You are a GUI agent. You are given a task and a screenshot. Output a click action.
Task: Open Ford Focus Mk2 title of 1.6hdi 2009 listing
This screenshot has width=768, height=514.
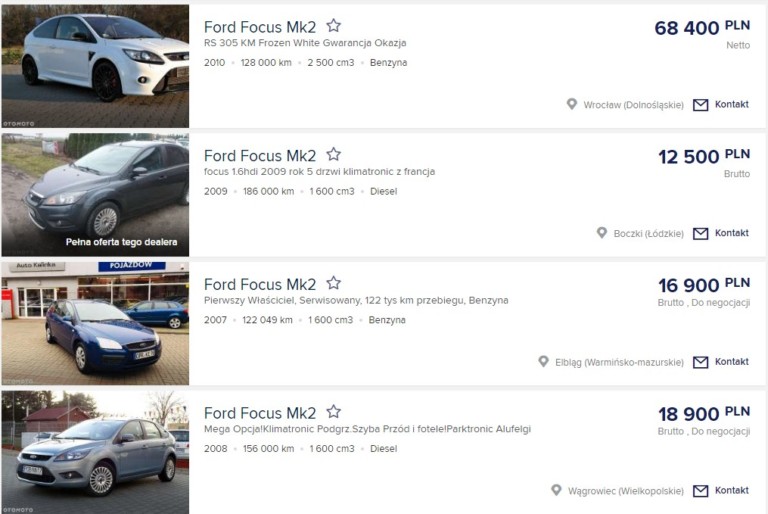point(260,156)
